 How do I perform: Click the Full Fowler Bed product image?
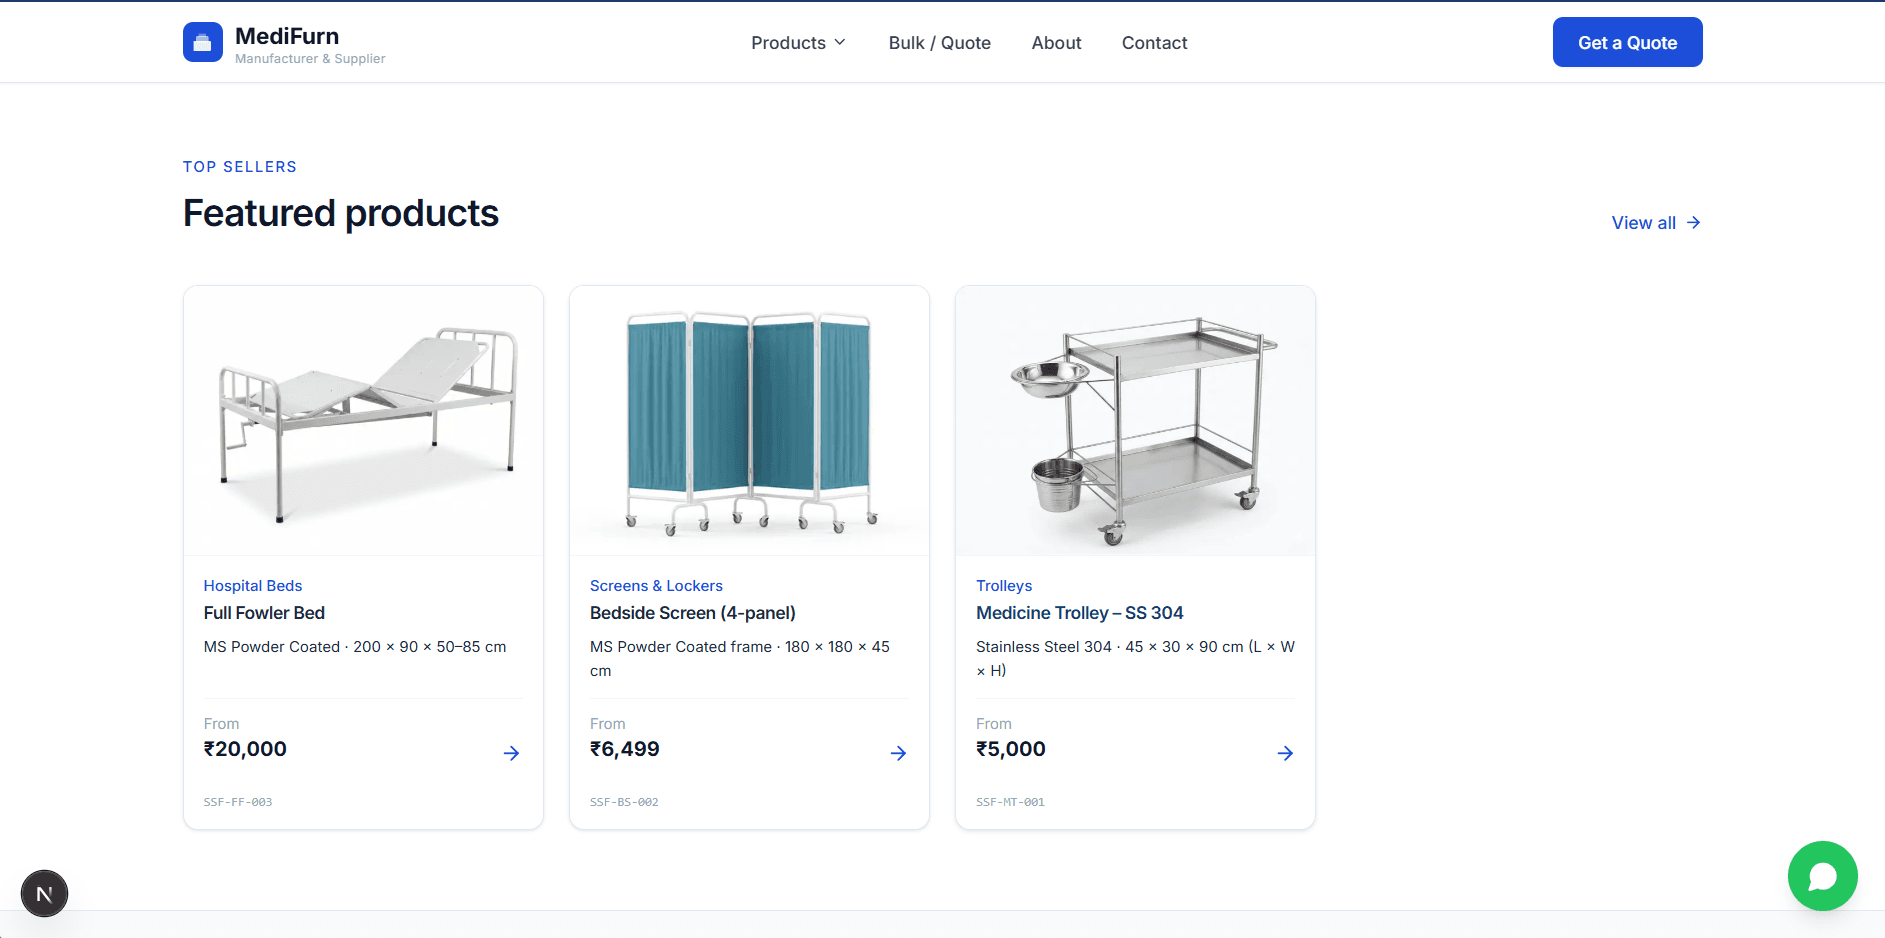[x=363, y=421]
